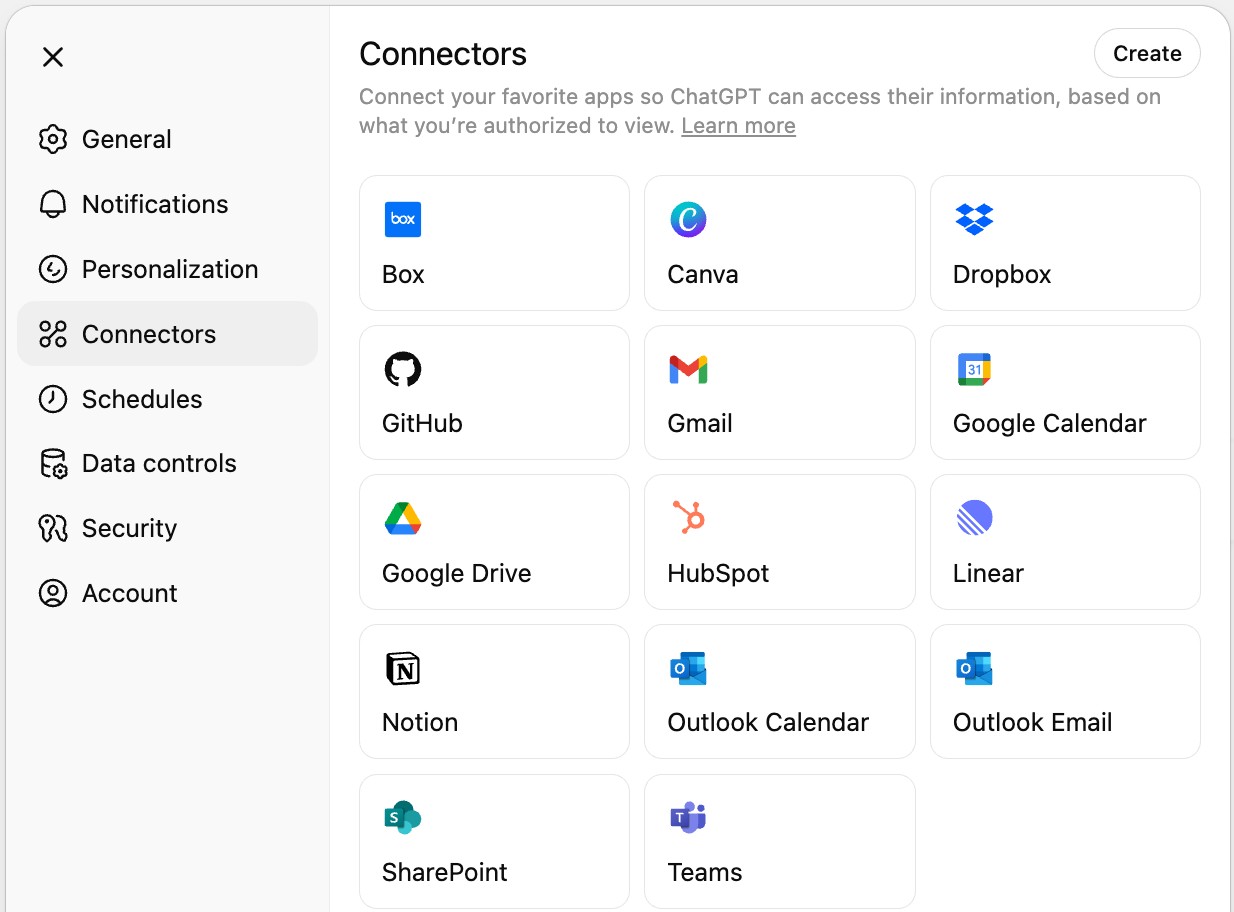Click the Linear connector icon
1234x912 pixels.
click(x=973, y=518)
